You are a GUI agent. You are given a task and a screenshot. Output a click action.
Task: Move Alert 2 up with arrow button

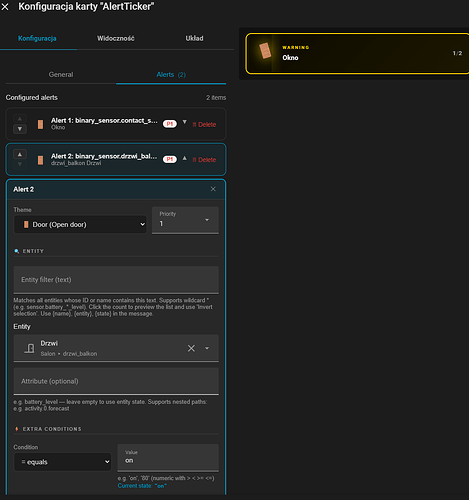tap(20, 154)
